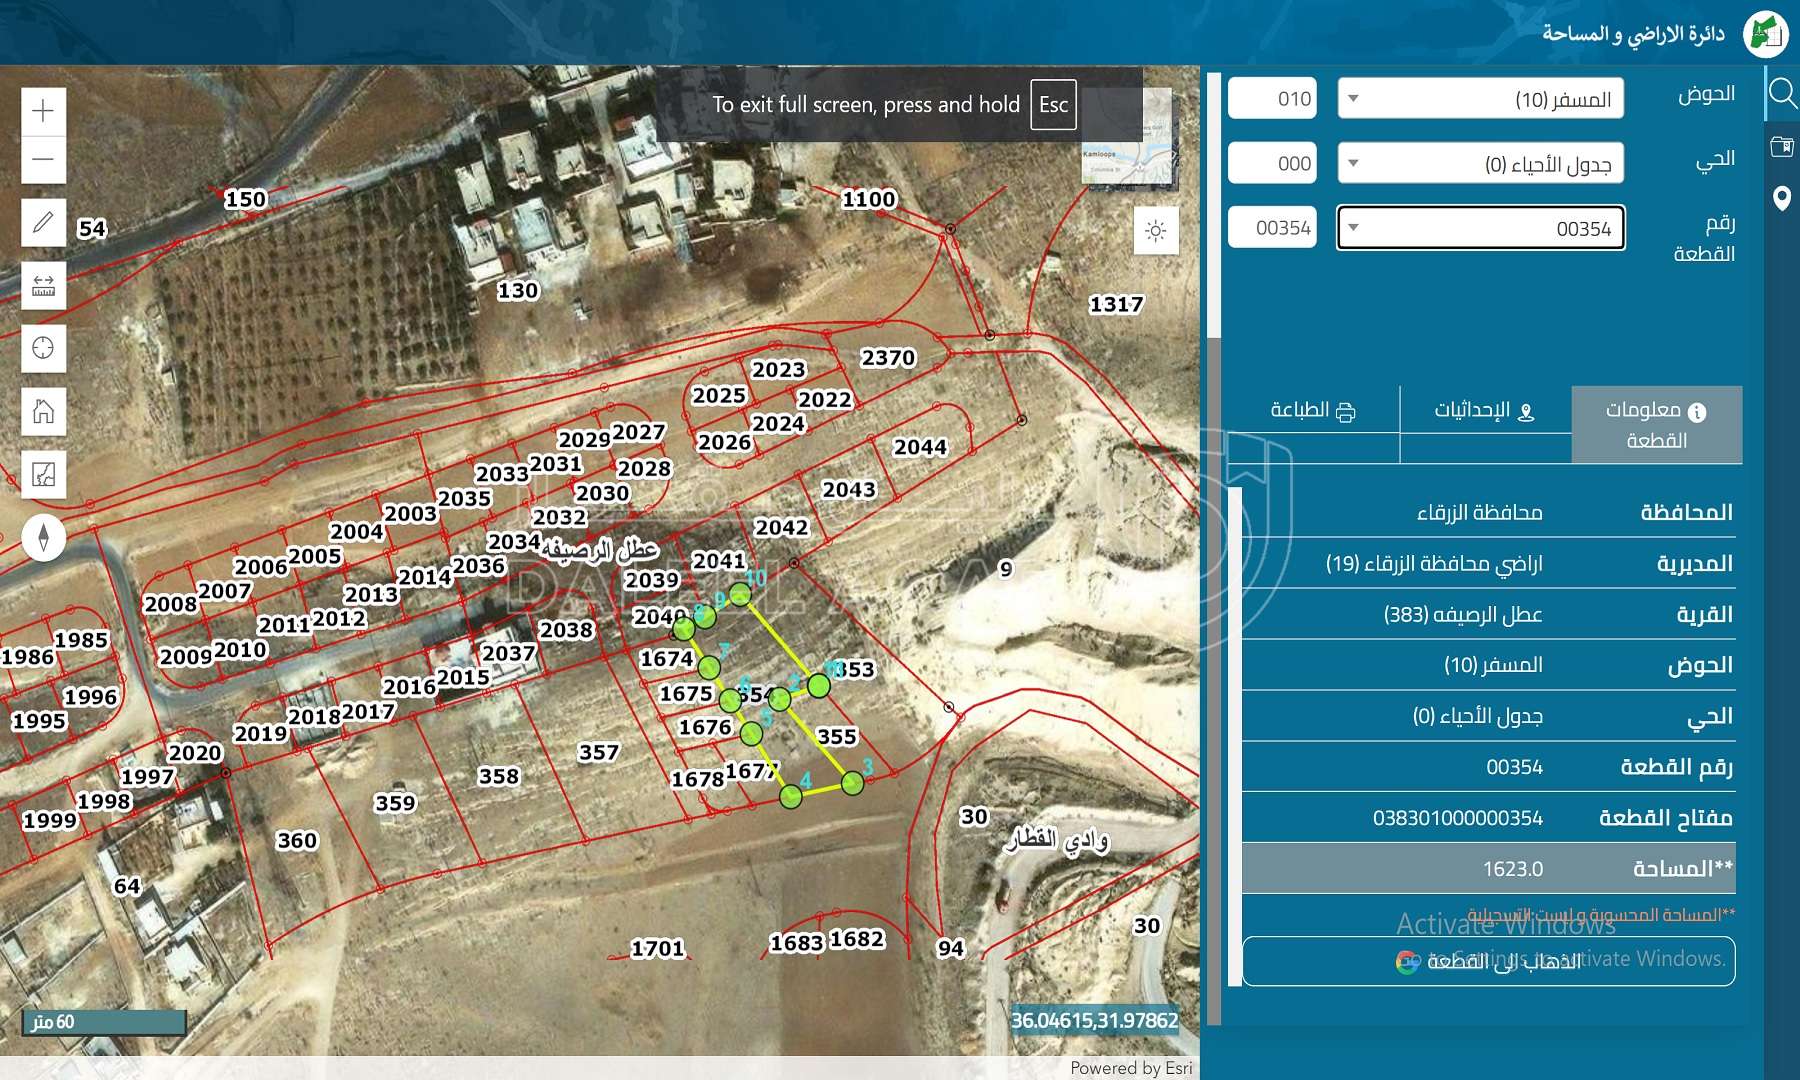Open the bookmarks folder sidebar icon
The width and height of the screenshot is (1800, 1080).
pyautogui.click(x=1782, y=147)
